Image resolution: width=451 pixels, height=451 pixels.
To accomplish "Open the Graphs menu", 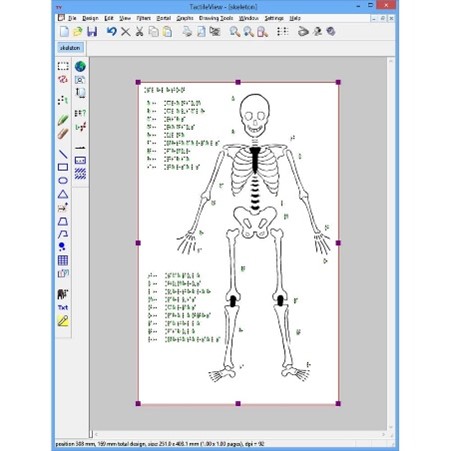I will coord(185,18).
